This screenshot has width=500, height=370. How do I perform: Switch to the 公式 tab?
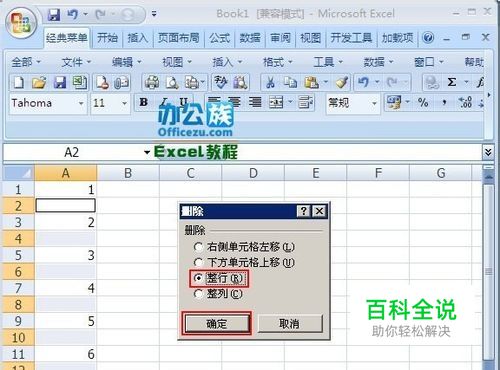[x=220, y=38]
